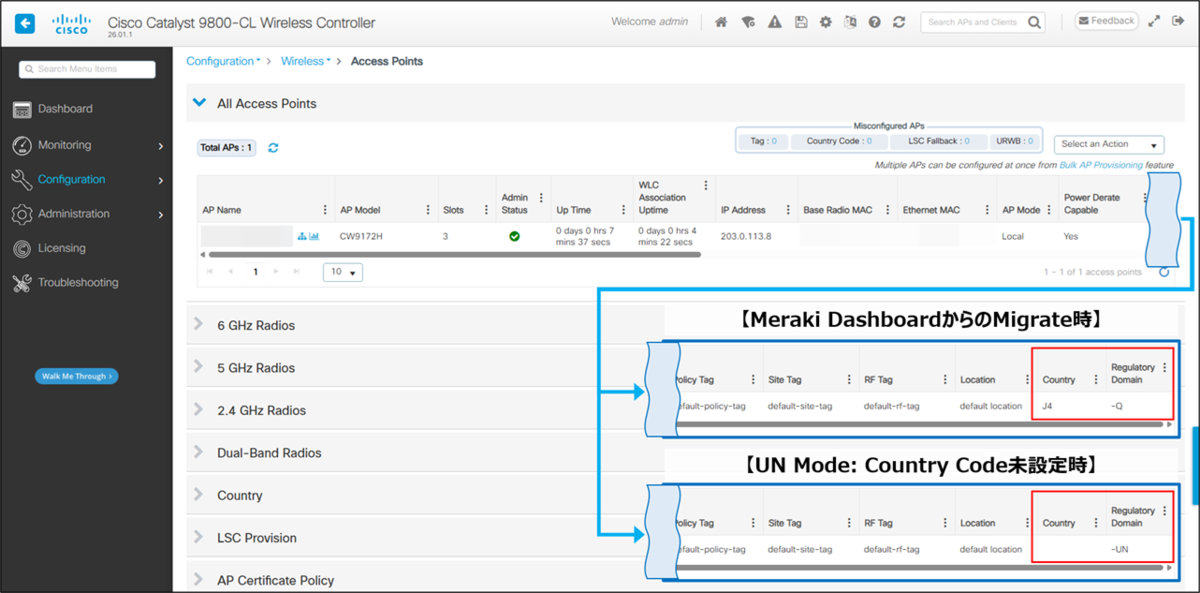Expand the 6 GHz Radios section

click(198, 325)
